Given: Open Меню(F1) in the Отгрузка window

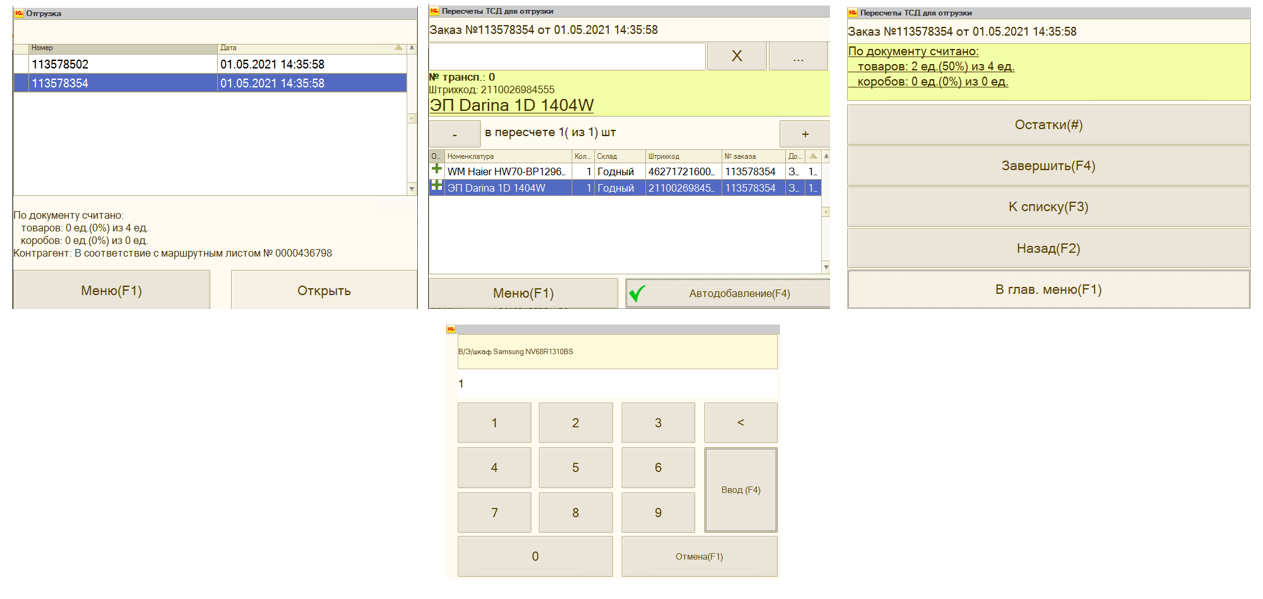Looking at the screenshot, I should coord(111,291).
